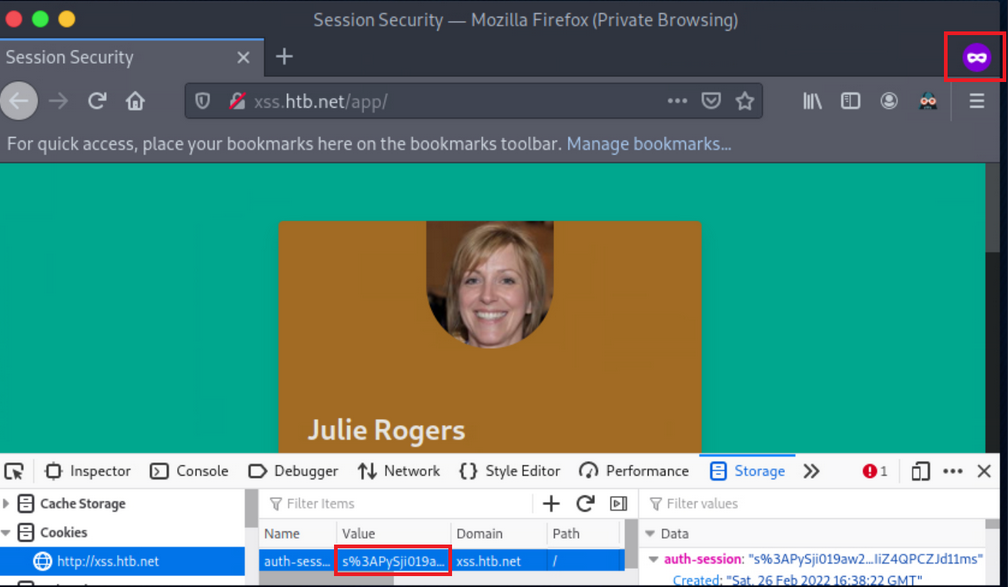The height and width of the screenshot is (587, 1008).
Task: Open the devtools Console panel
Action: click(x=189, y=470)
